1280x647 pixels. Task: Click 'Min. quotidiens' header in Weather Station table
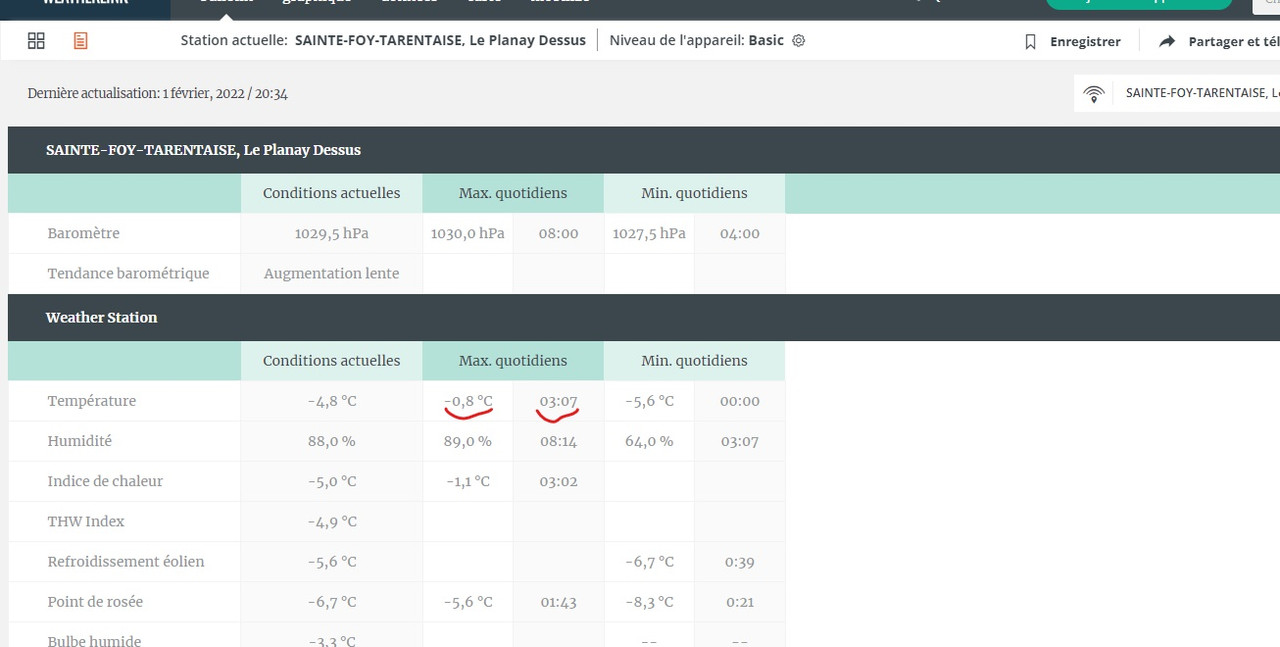tap(694, 361)
